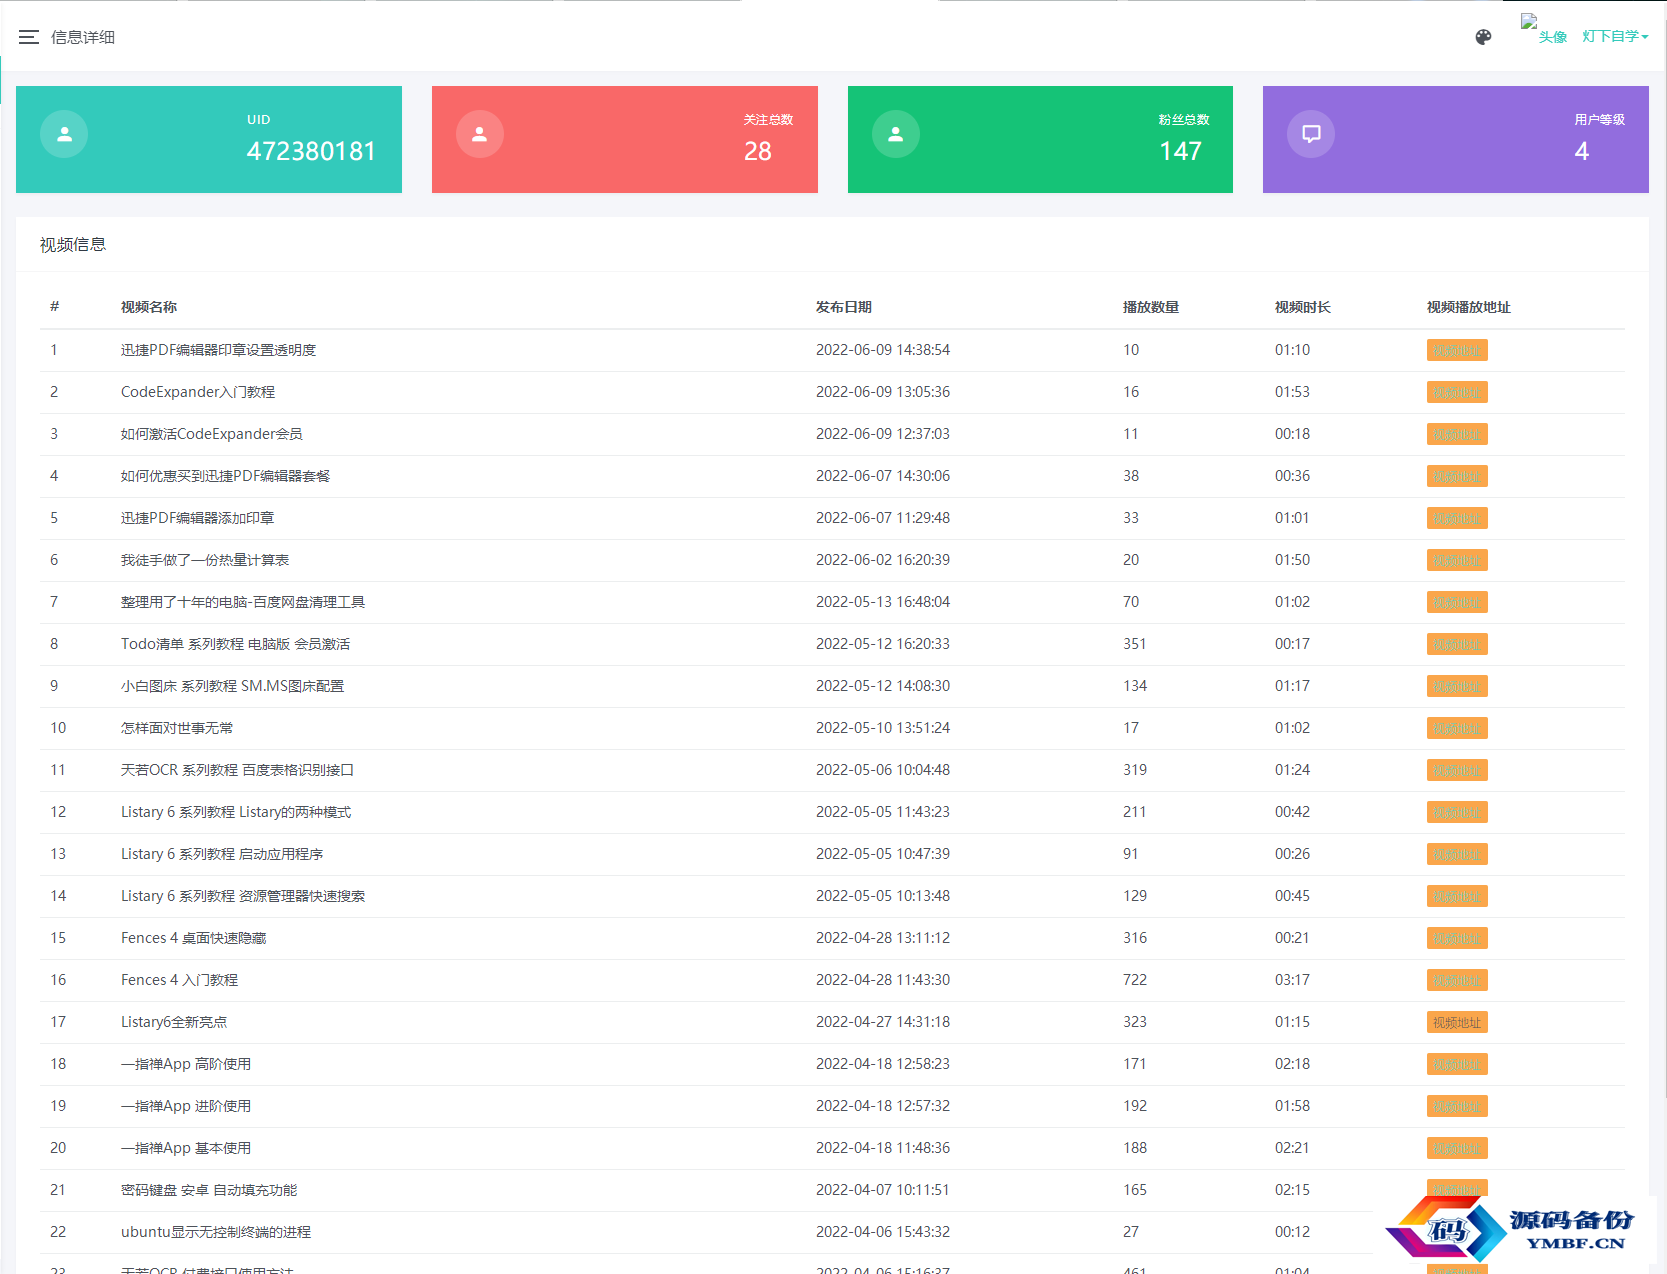Open video address for 百度网盘清理工具 row
This screenshot has height=1274, width=1667.
1457,602
